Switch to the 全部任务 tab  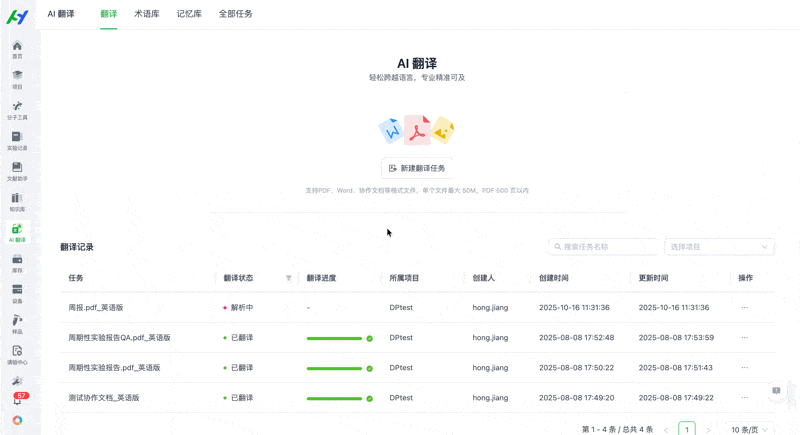click(x=236, y=14)
